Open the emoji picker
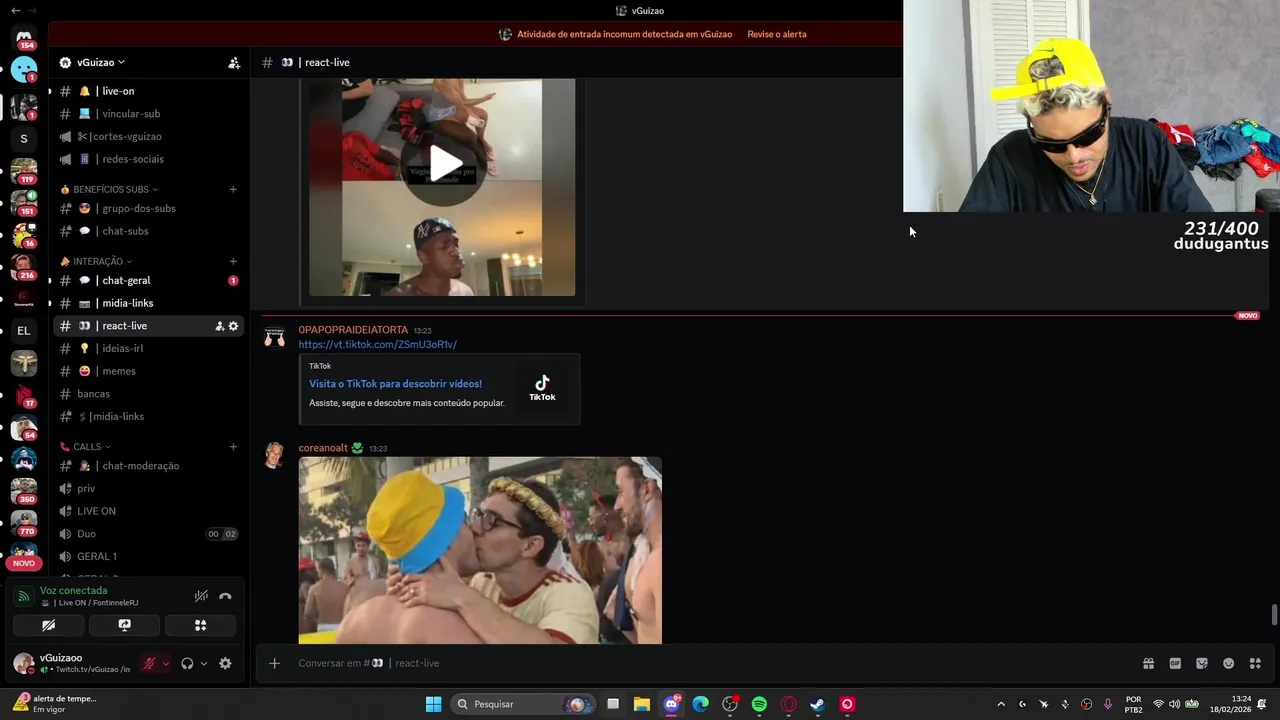The width and height of the screenshot is (1280, 720). click(x=1229, y=663)
